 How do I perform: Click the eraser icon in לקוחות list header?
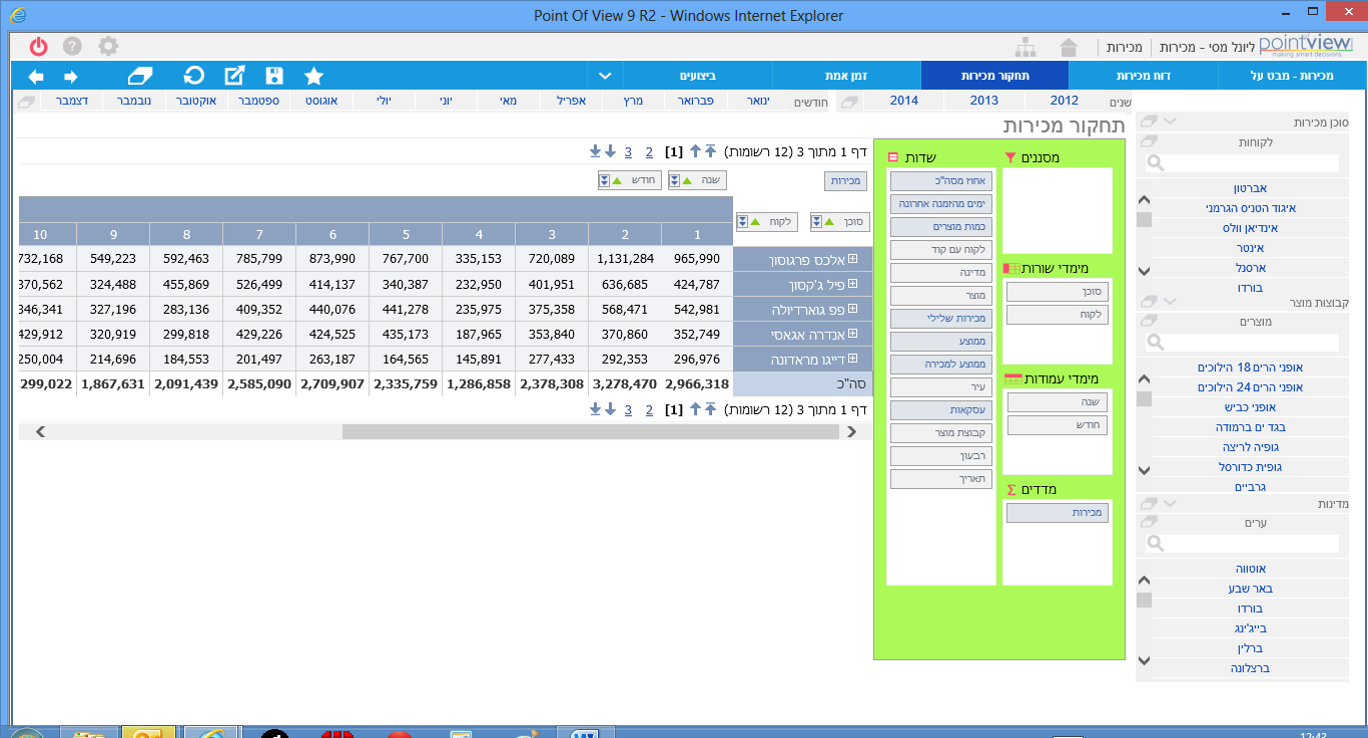pyautogui.click(x=1149, y=142)
